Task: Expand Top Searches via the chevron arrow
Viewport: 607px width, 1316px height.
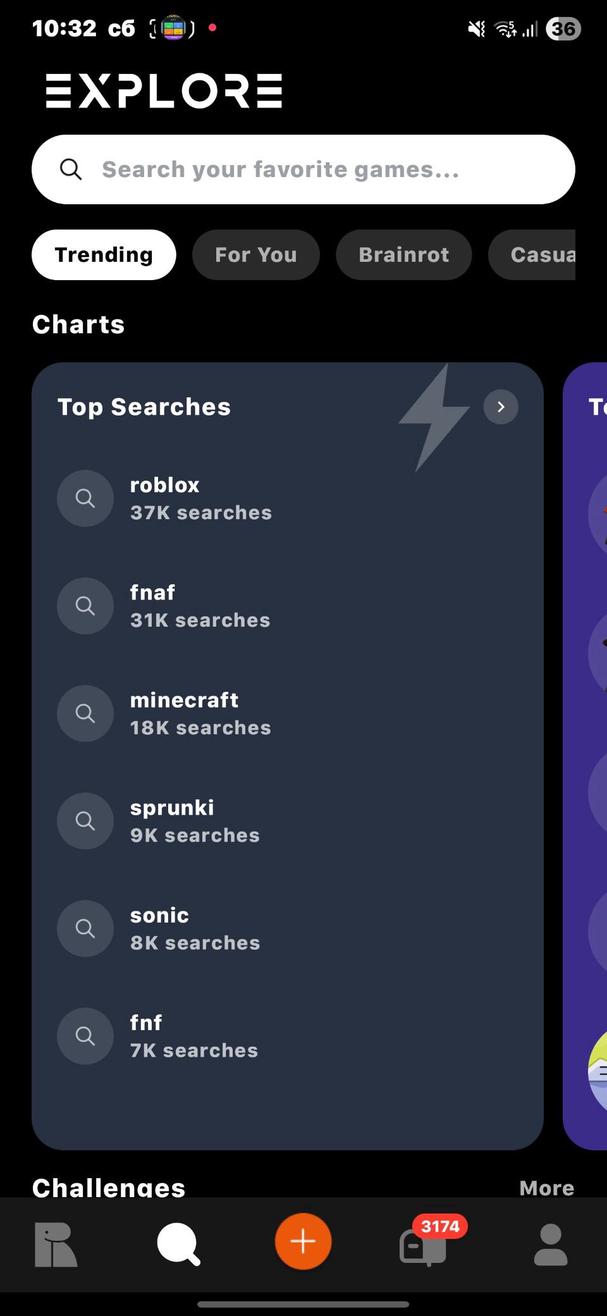Action: pyautogui.click(x=500, y=406)
